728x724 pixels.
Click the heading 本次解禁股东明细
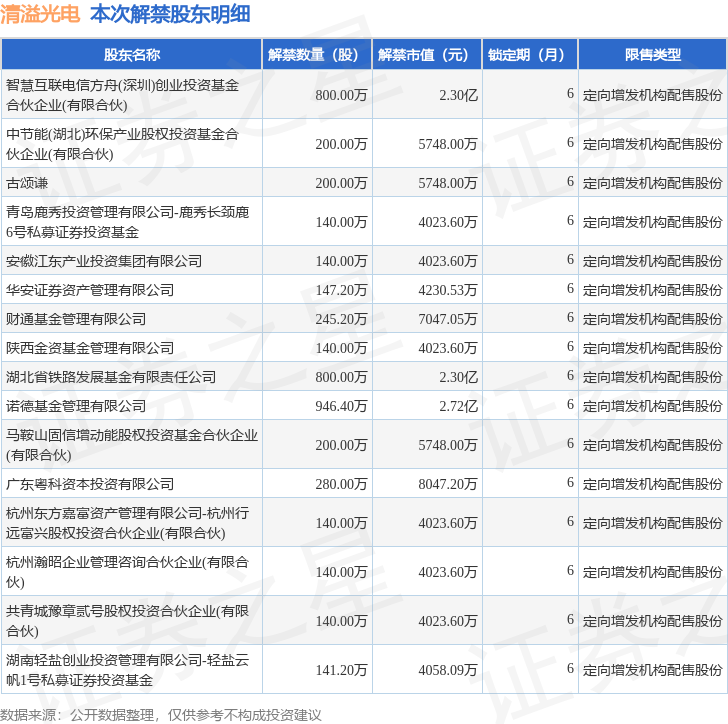(170, 14)
